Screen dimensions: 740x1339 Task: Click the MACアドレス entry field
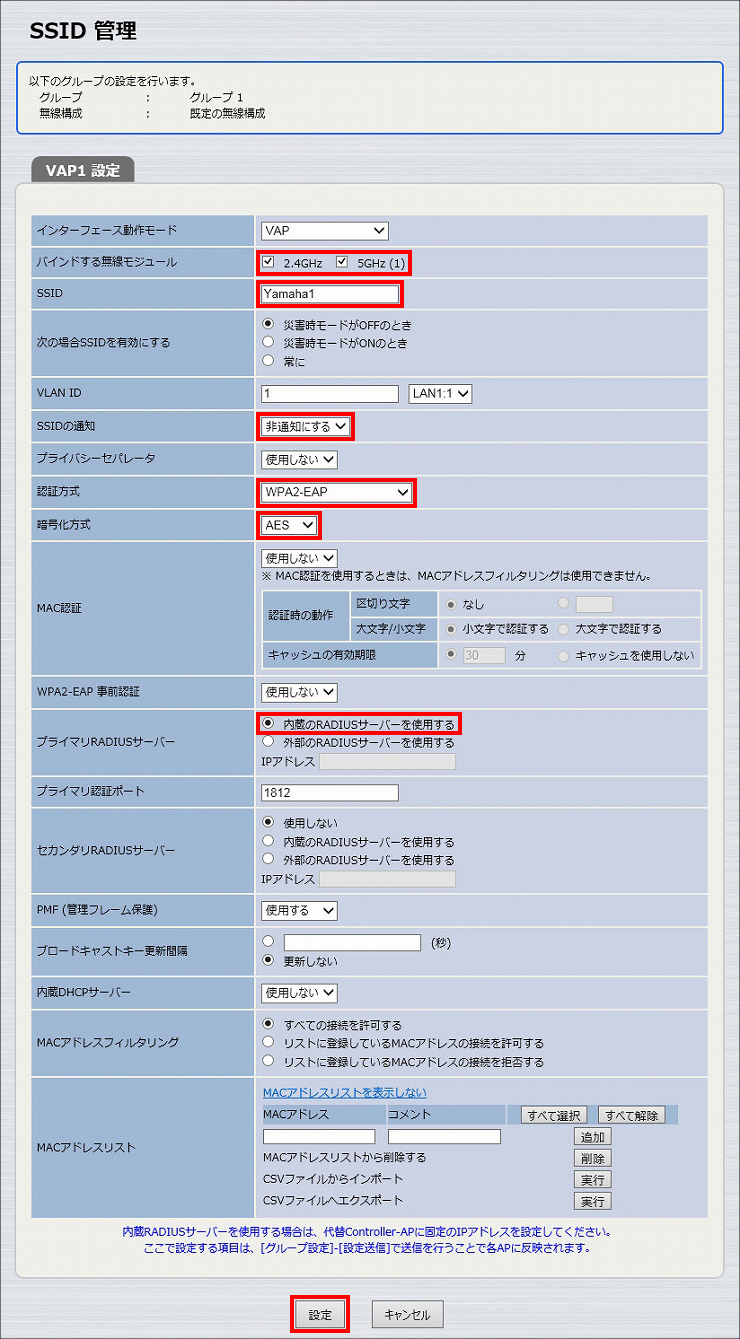pos(319,1137)
